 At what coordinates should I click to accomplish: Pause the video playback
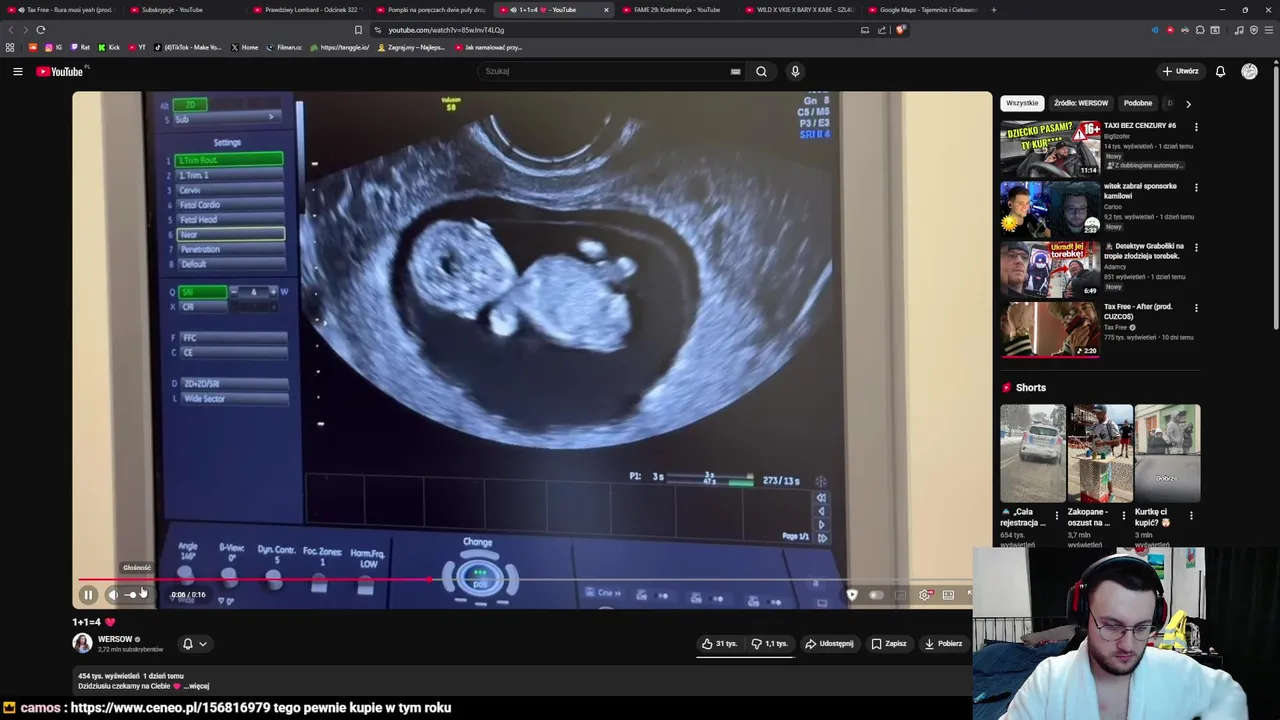tap(88, 595)
